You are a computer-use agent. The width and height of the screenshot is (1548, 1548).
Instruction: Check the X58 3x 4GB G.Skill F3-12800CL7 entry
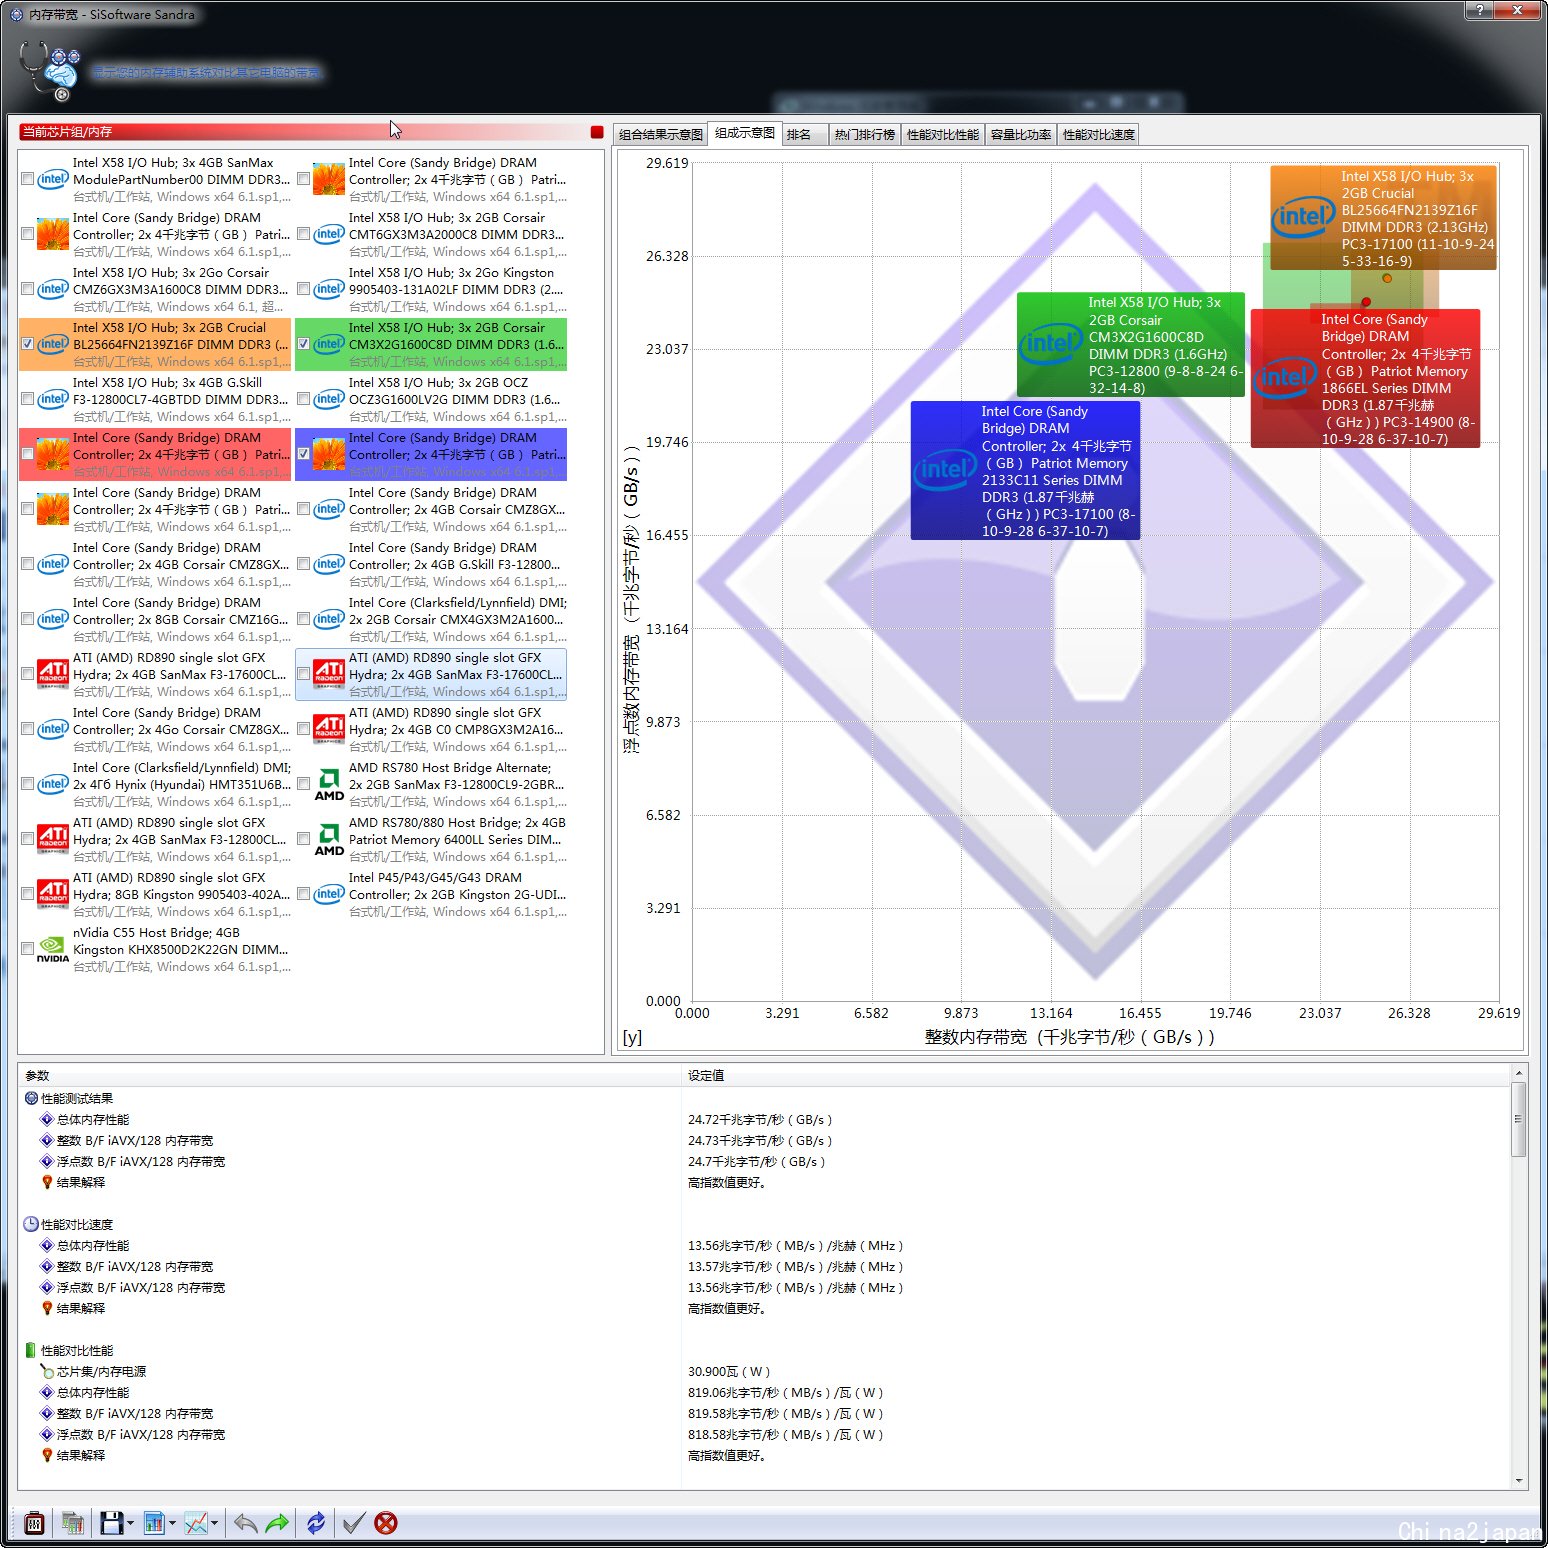pos(28,399)
